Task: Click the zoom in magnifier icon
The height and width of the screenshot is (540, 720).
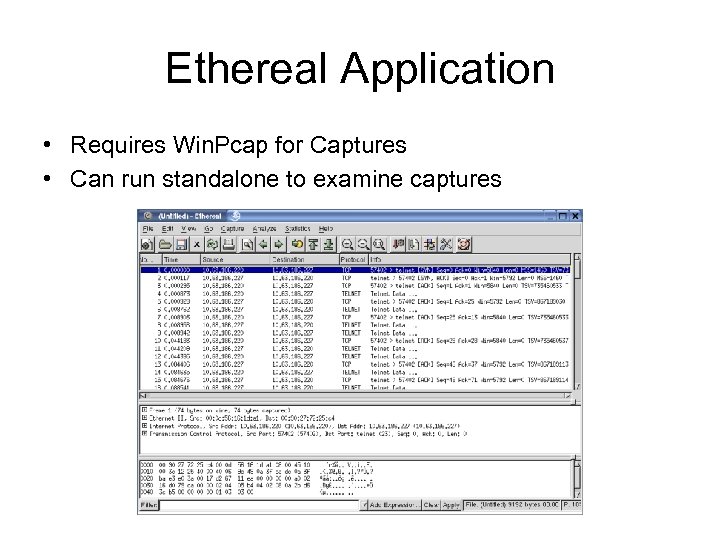Action: click(x=348, y=244)
